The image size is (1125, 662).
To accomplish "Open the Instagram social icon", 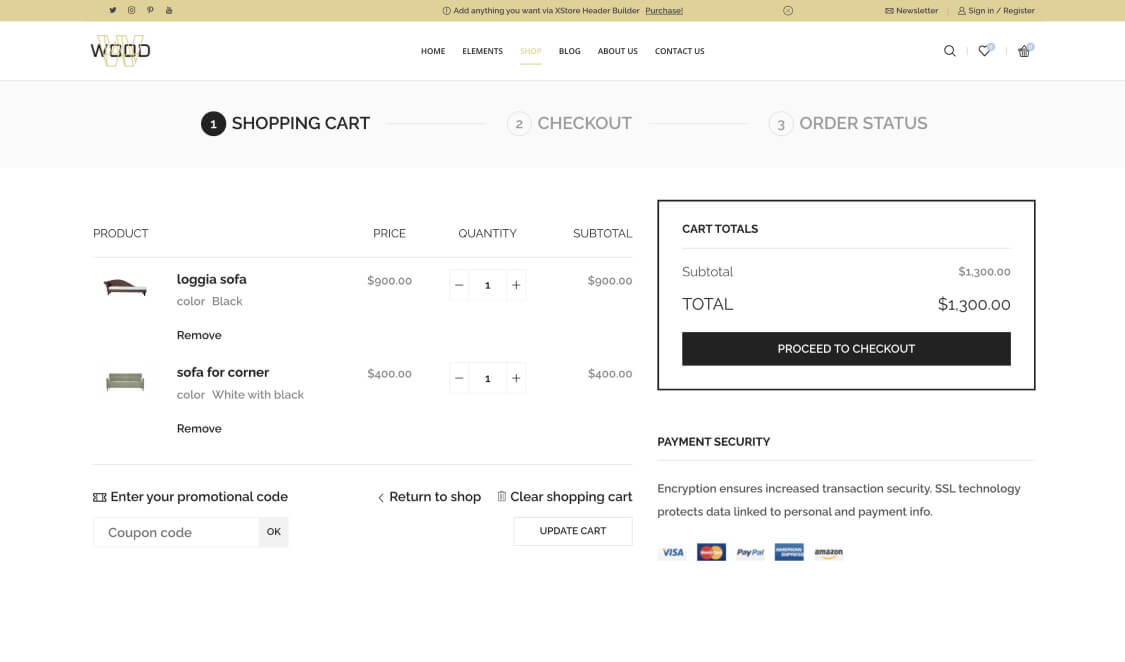I will coord(131,10).
